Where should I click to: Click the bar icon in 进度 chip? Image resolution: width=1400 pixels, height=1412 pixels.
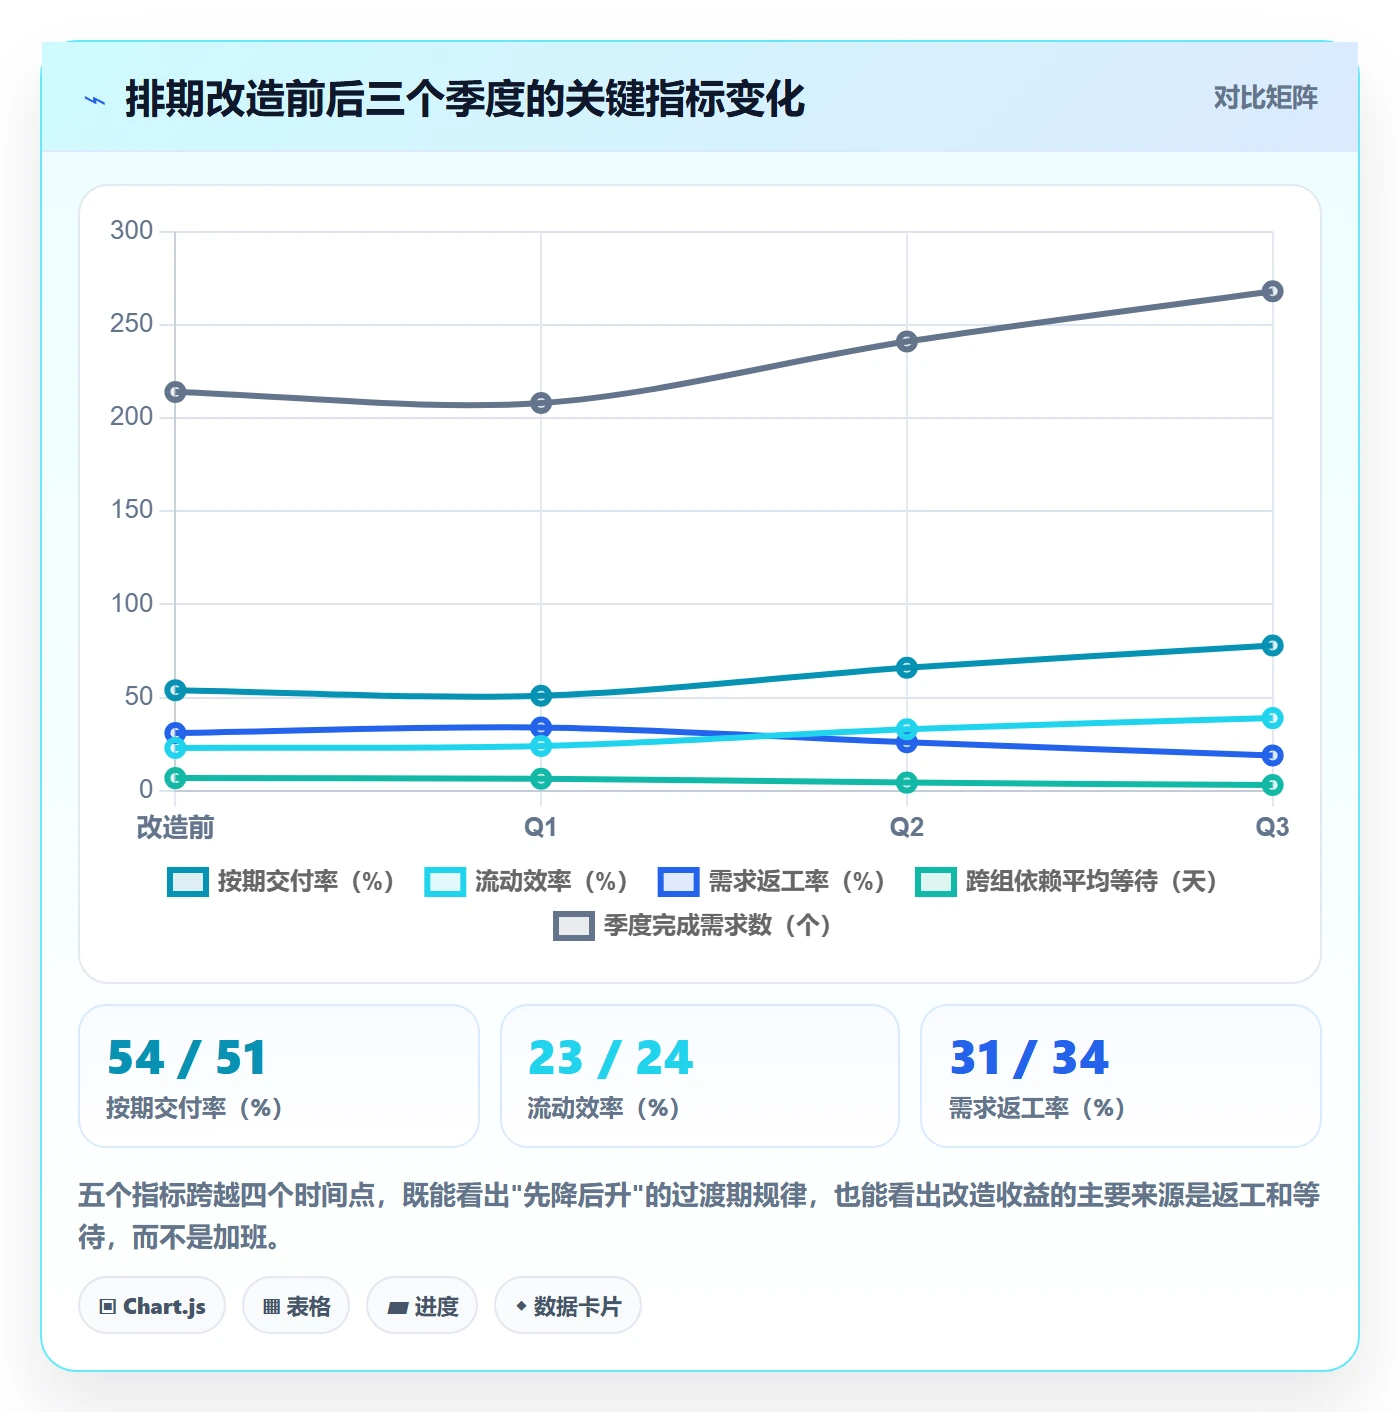coord(397,1307)
